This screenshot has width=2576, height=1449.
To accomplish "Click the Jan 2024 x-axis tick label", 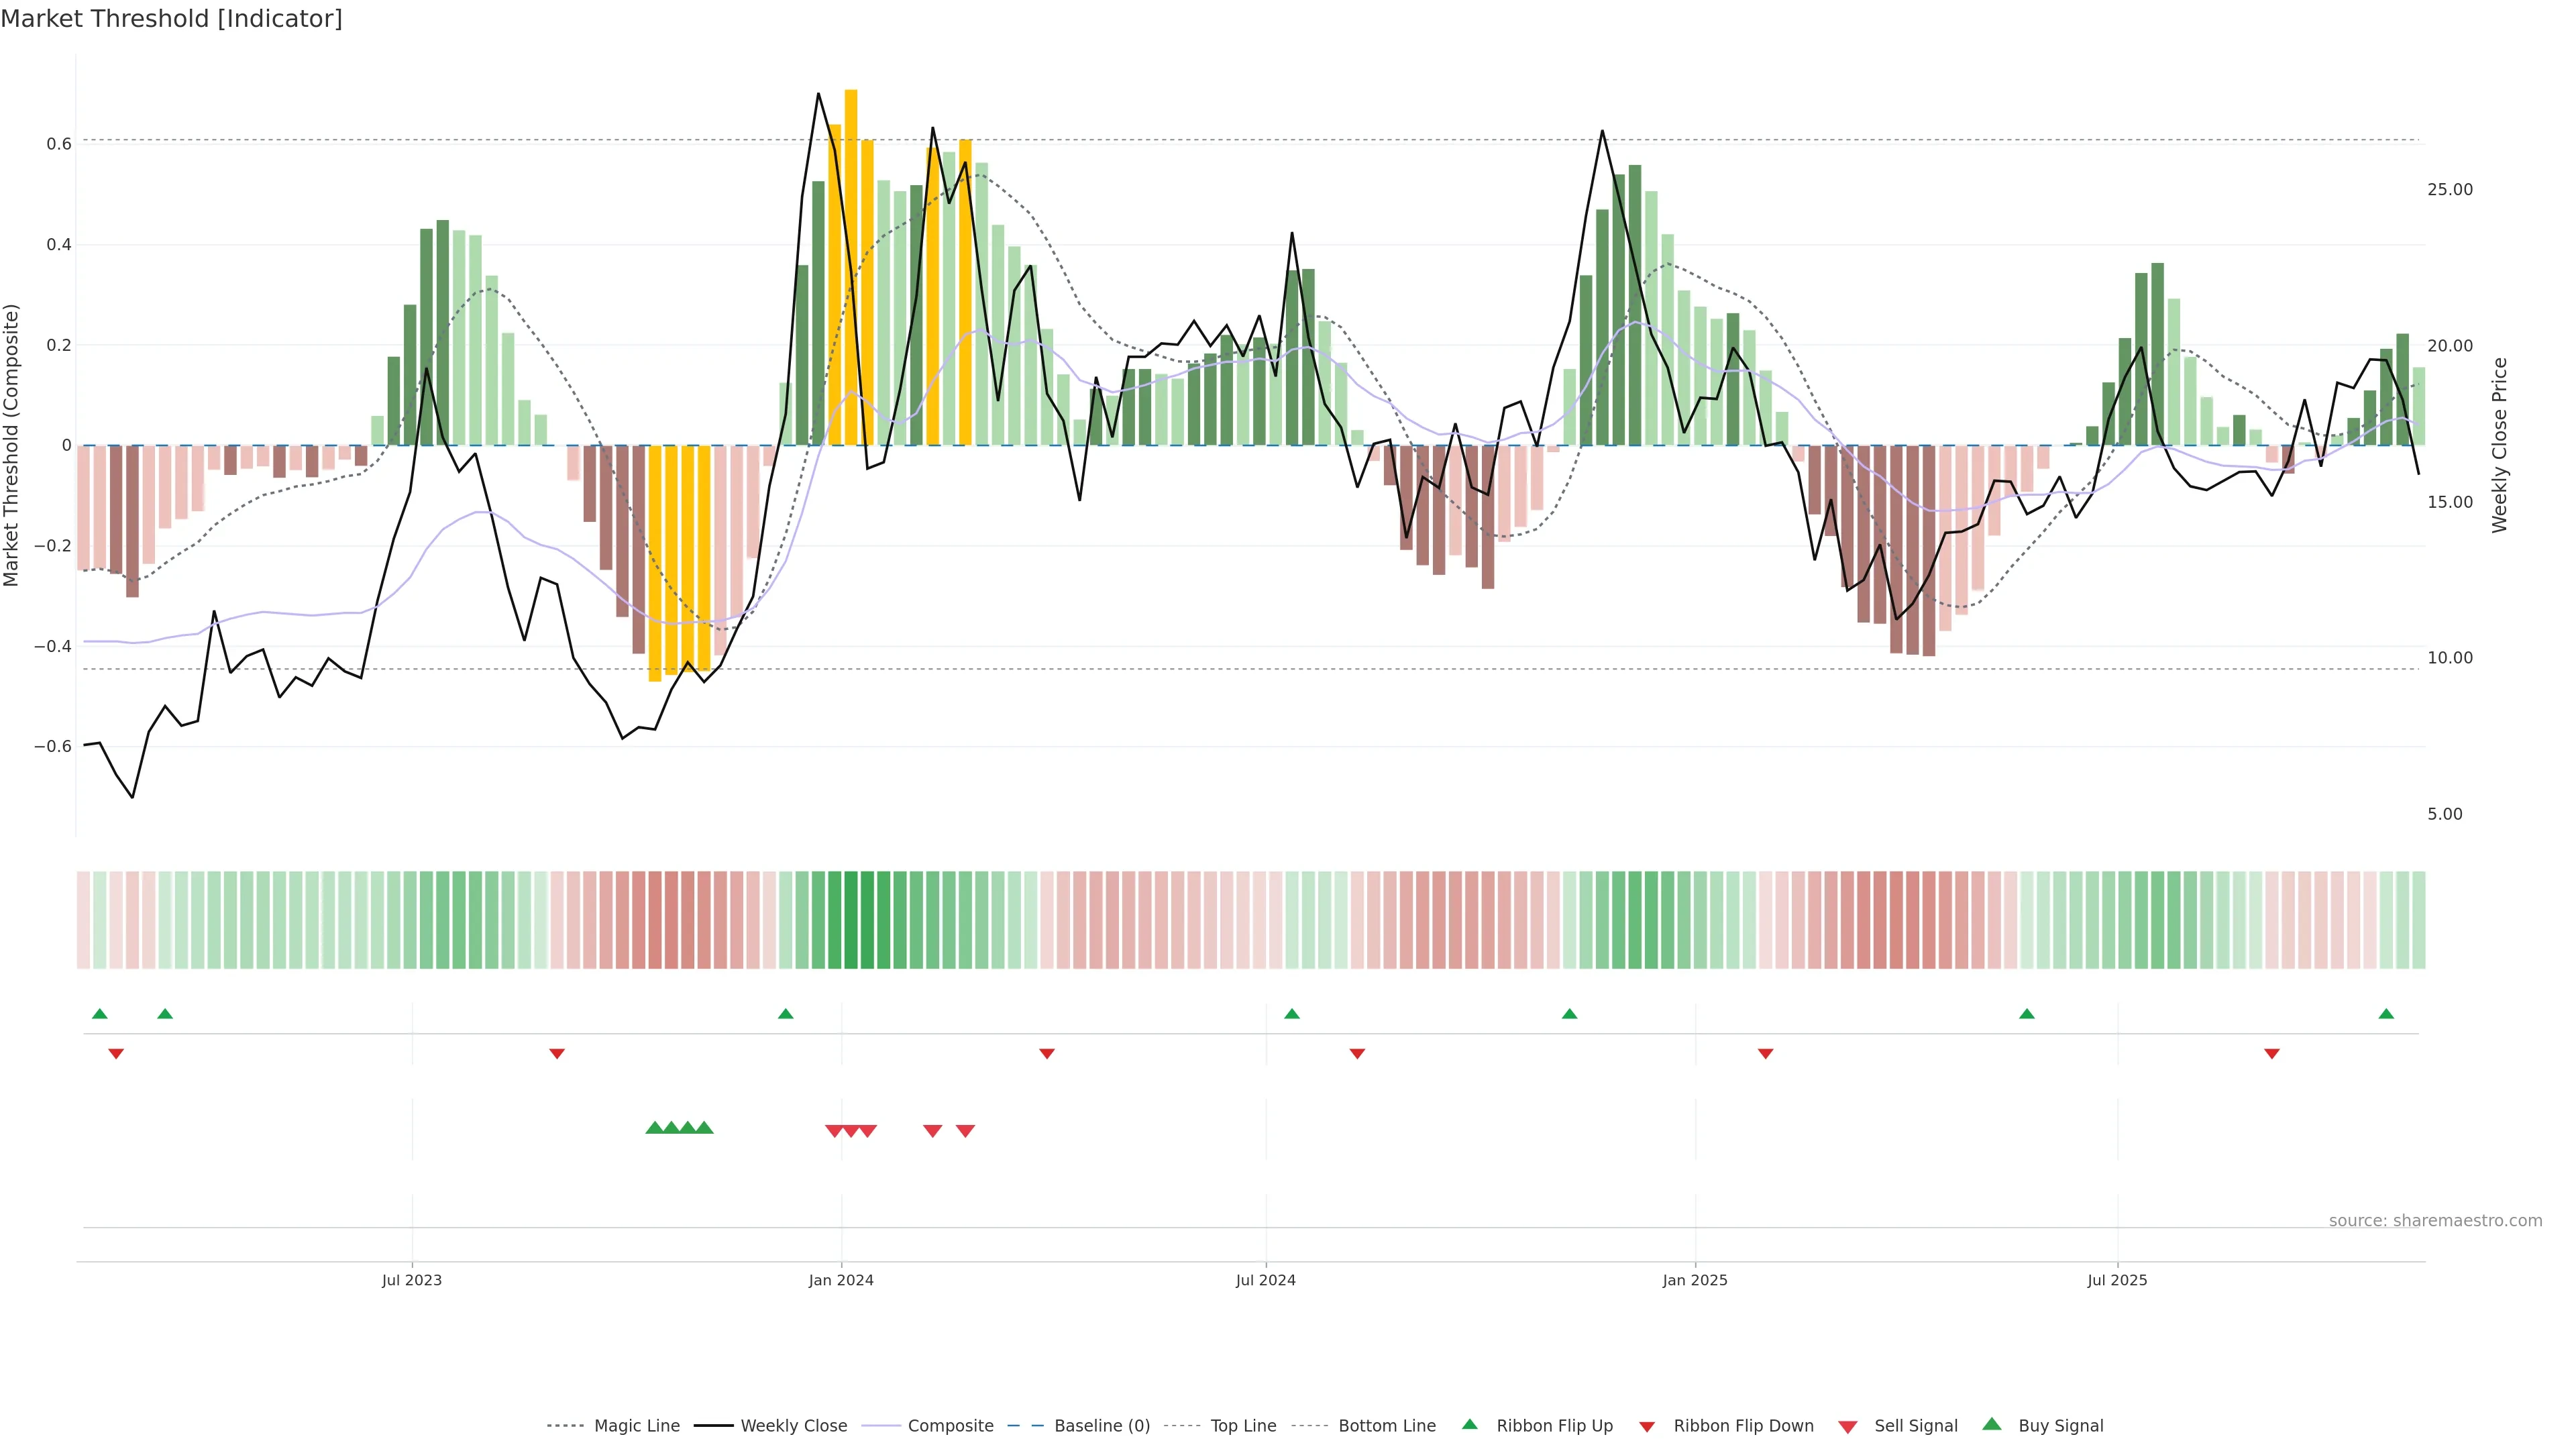I will [x=841, y=1280].
